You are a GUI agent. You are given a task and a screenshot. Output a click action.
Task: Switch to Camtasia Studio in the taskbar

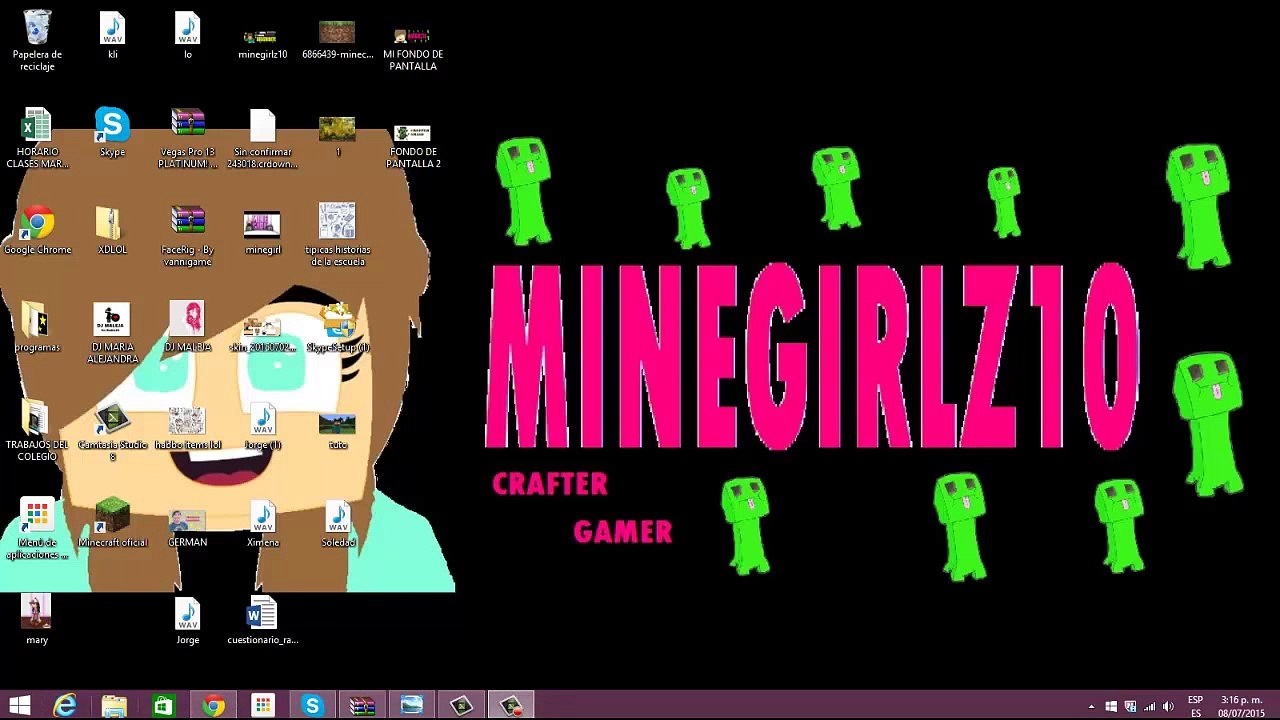click(x=461, y=706)
